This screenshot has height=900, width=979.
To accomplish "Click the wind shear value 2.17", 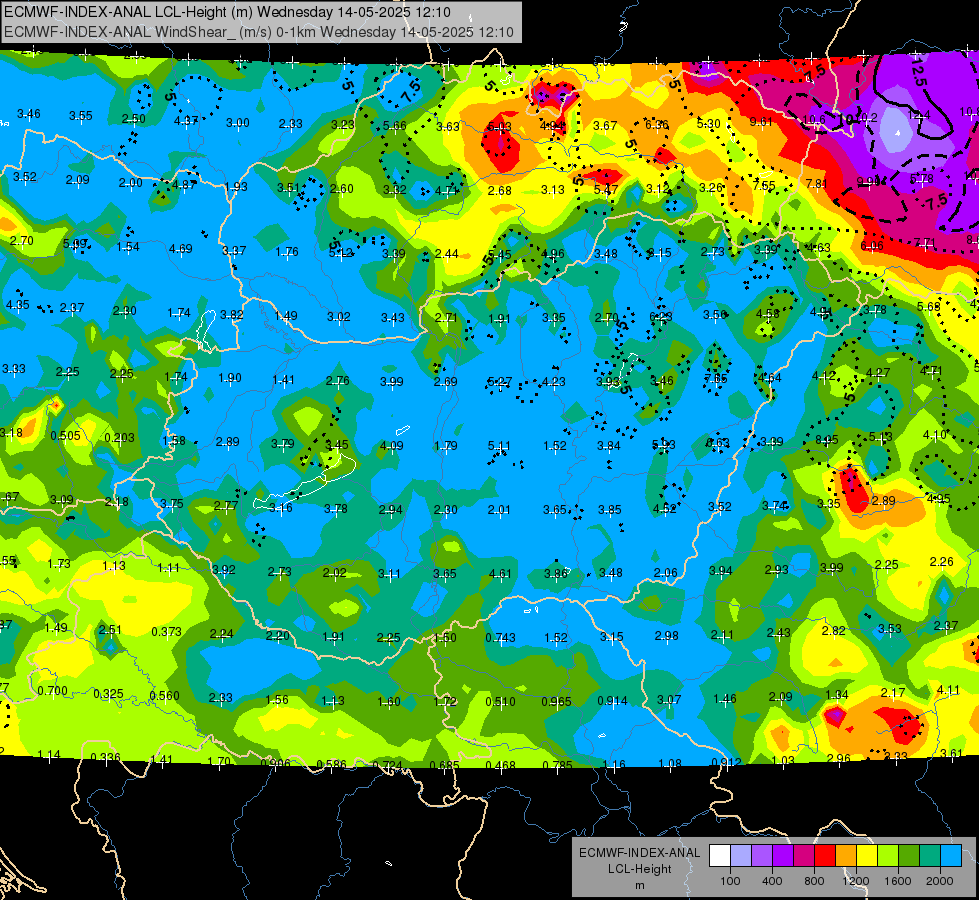I will 893,693.
